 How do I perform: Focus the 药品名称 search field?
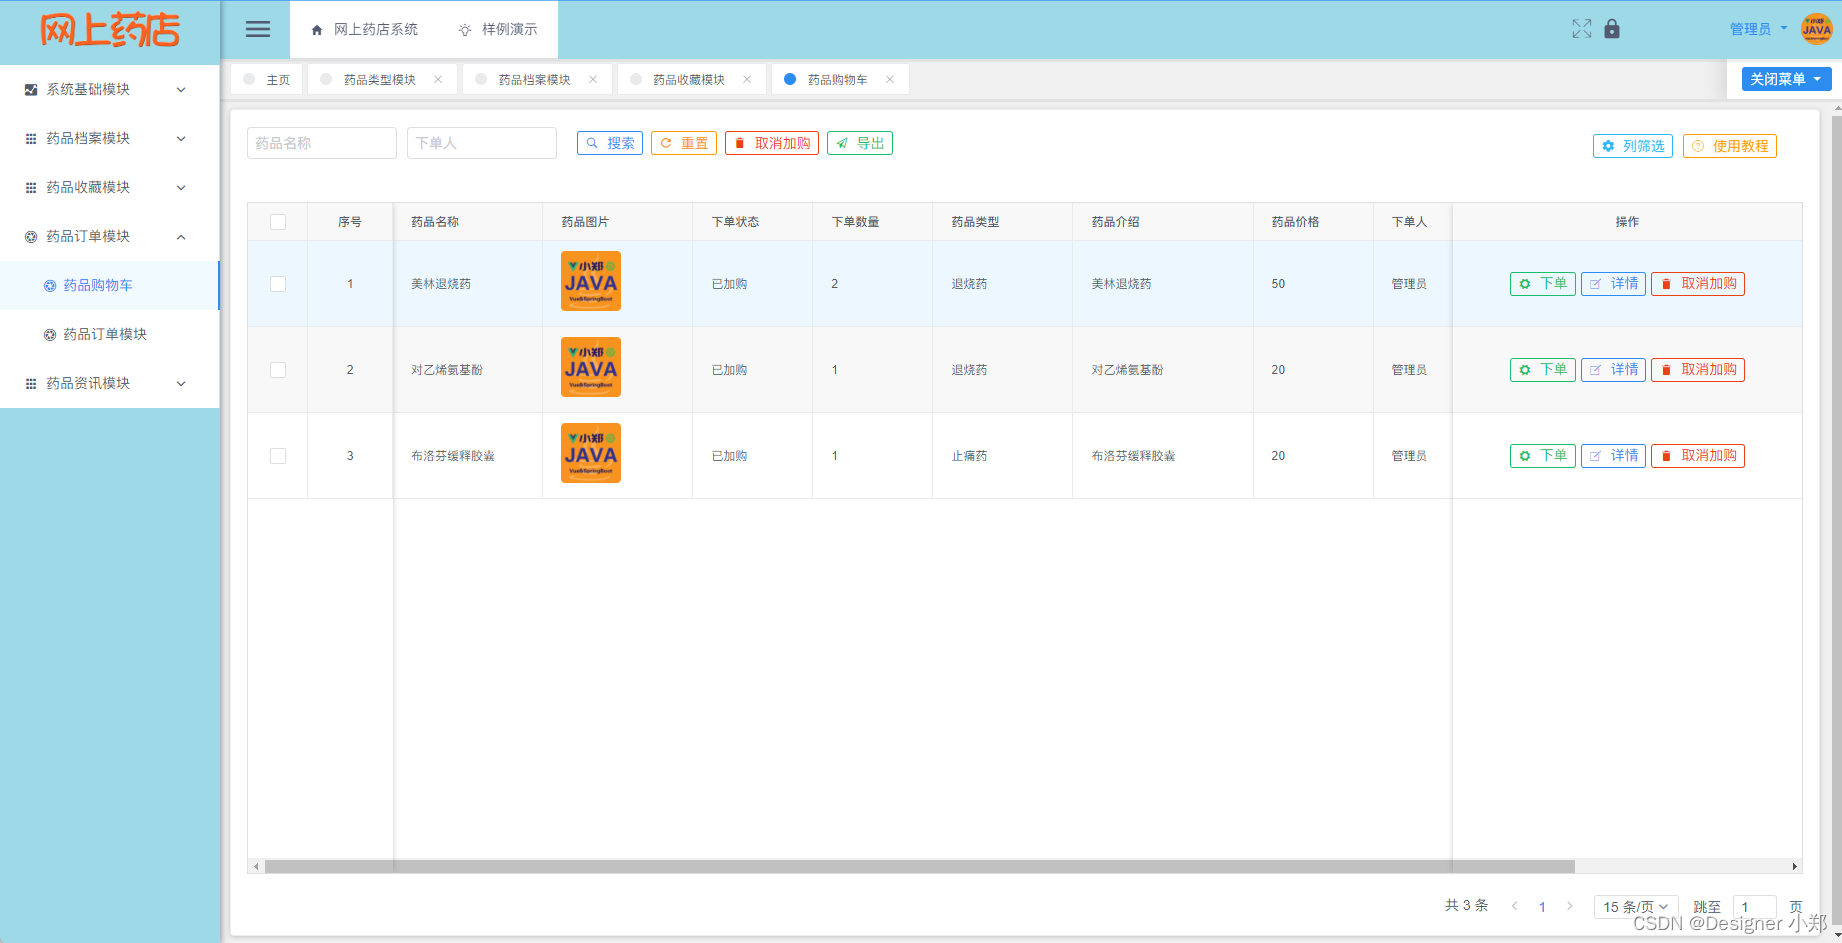(x=322, y=143)
